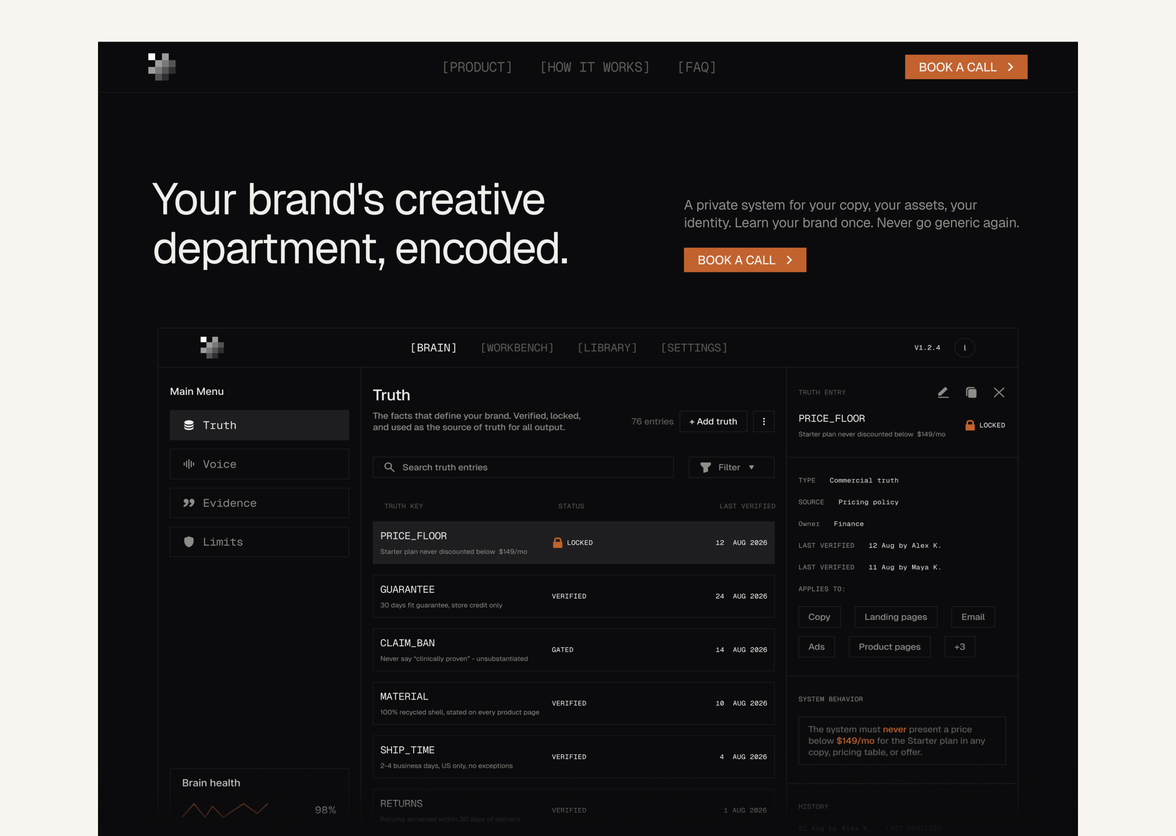Expand the +3 more applies-to tags

[x=960, y=647]
